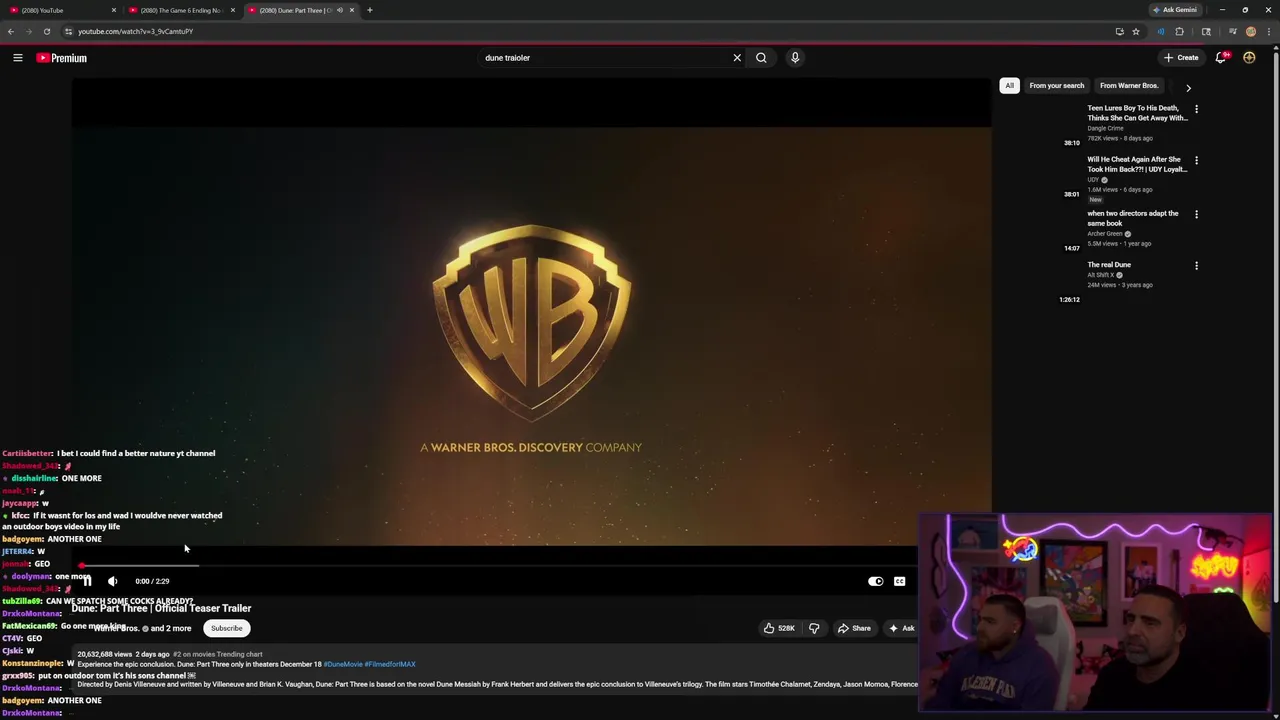1280x720 pixels.
Task: Run search with the magnifier button
Action: [x=761, y=58]
